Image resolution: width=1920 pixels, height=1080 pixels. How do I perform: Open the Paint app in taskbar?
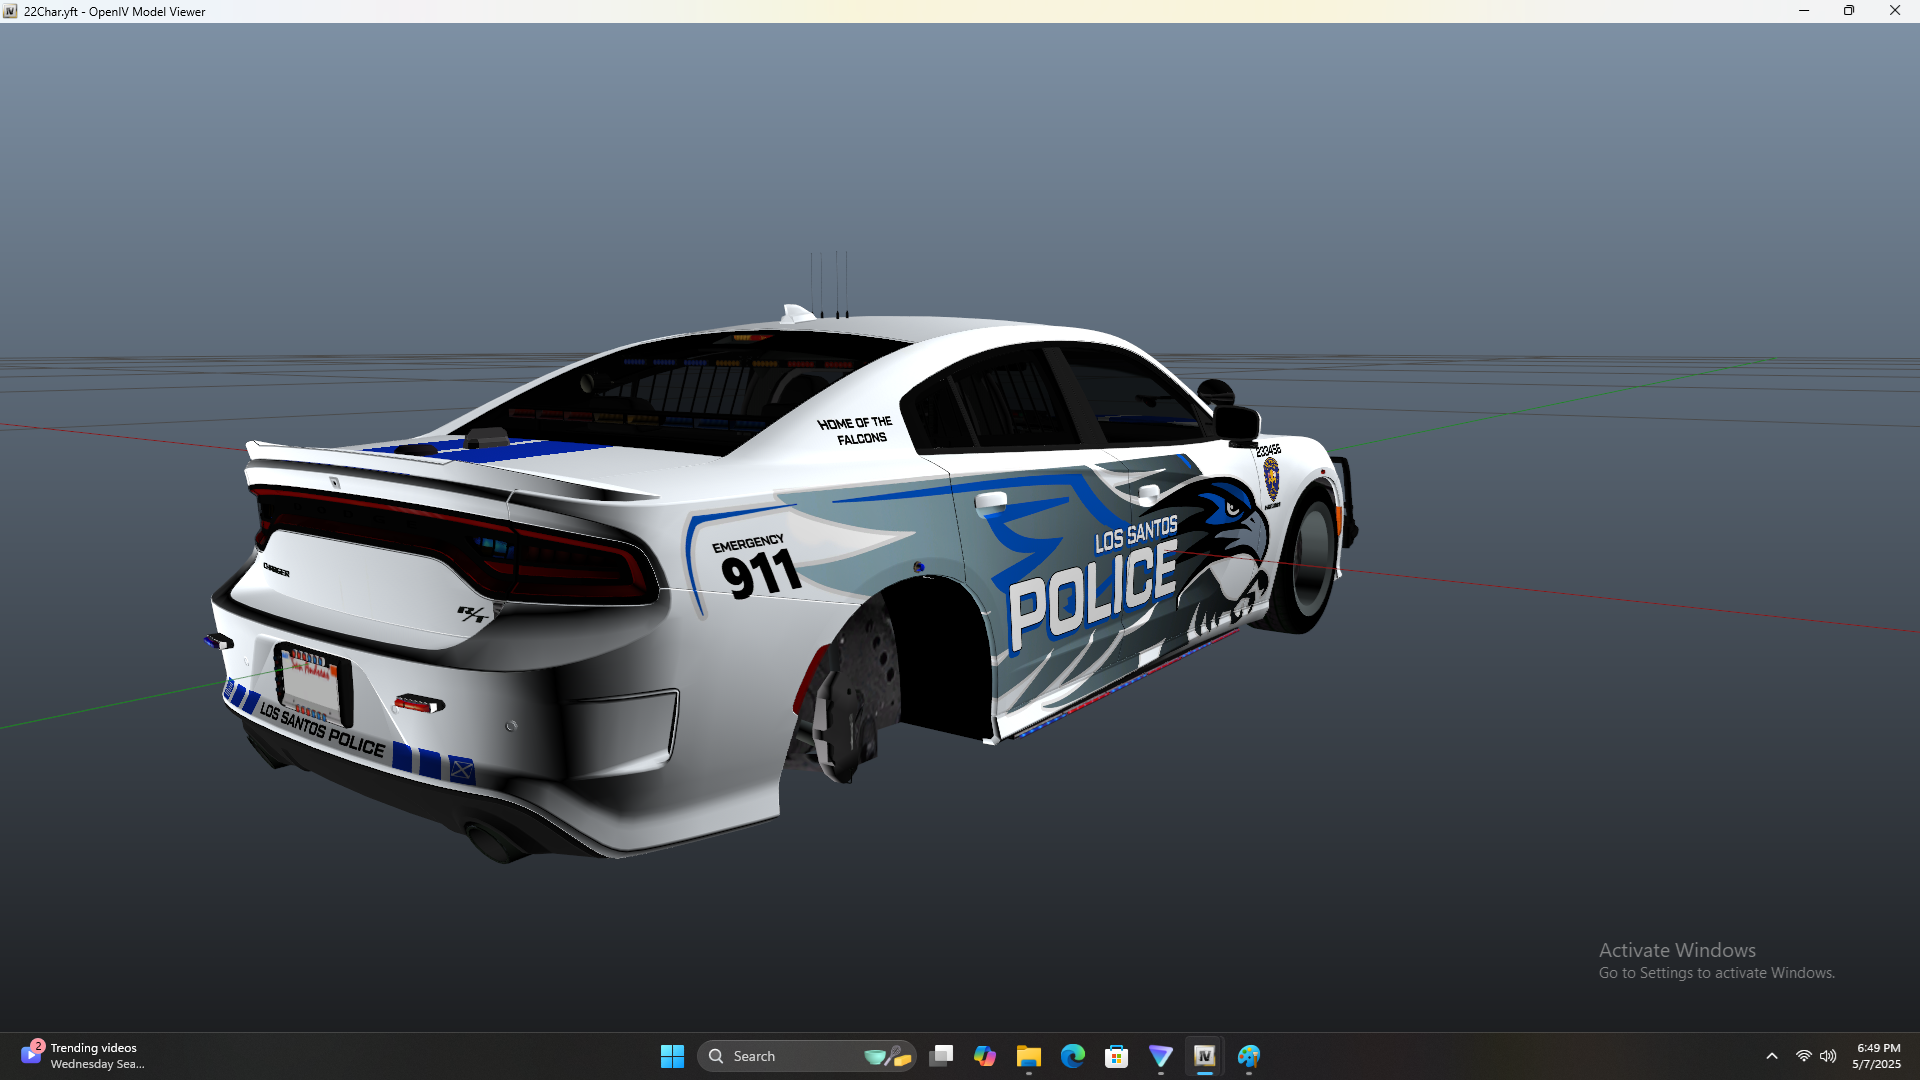[x=1249, y=1056]
